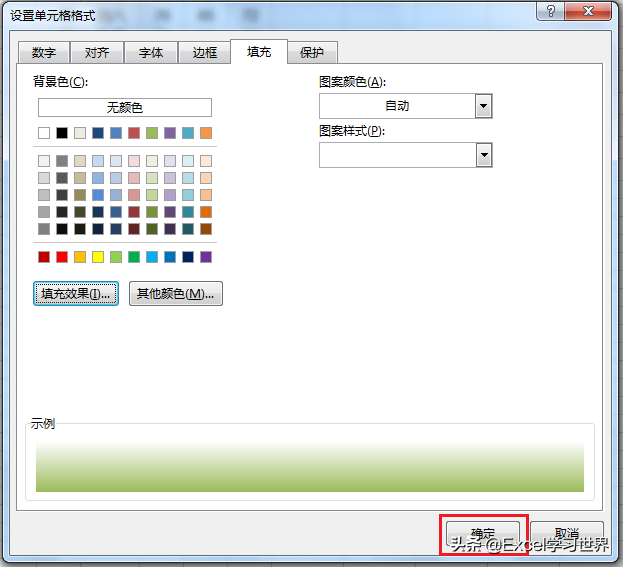The image size is (623, 567).
Task: Pick the aqua swatch in theme row
Action: click(188, 133)
